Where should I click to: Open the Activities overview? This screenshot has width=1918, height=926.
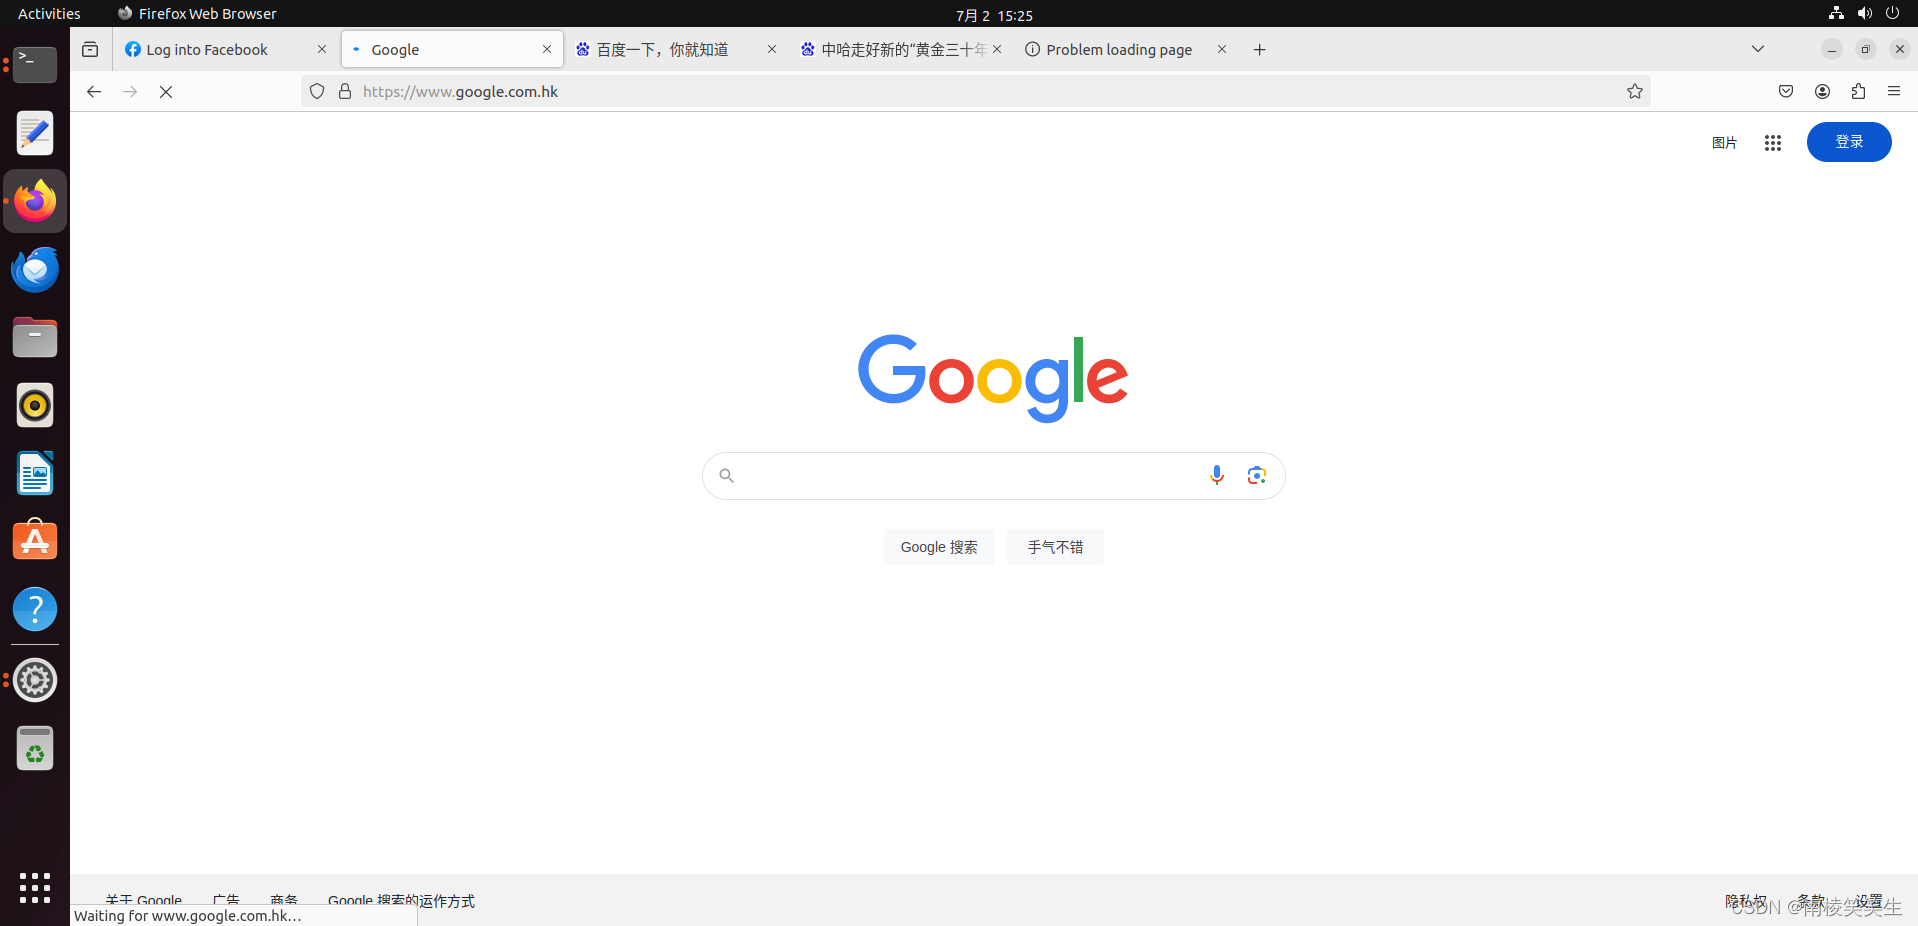pos(49,13)
